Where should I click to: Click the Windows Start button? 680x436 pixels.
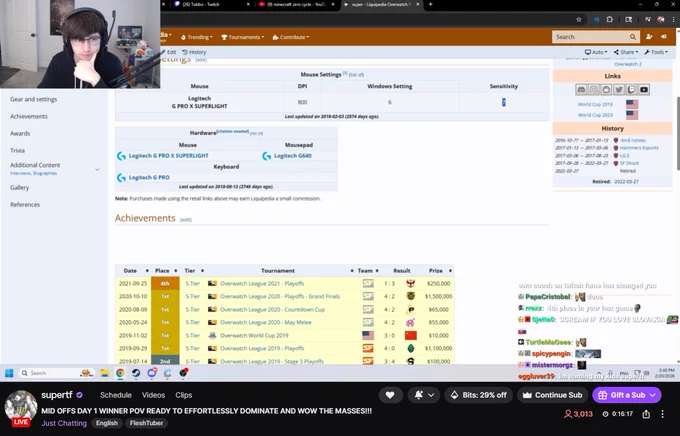9,373
